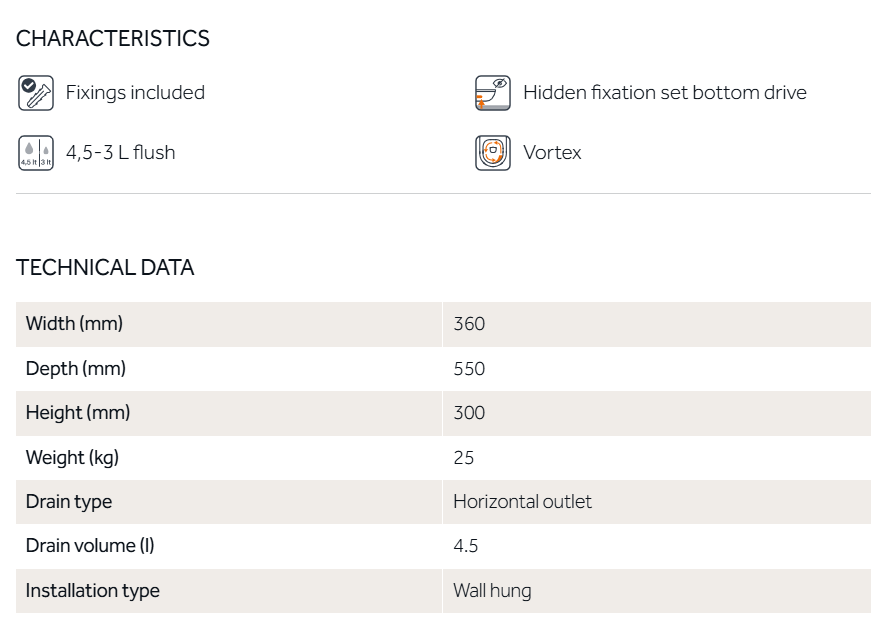Select the Wall hung installation value
885x643 pixels.
point(492,591)
